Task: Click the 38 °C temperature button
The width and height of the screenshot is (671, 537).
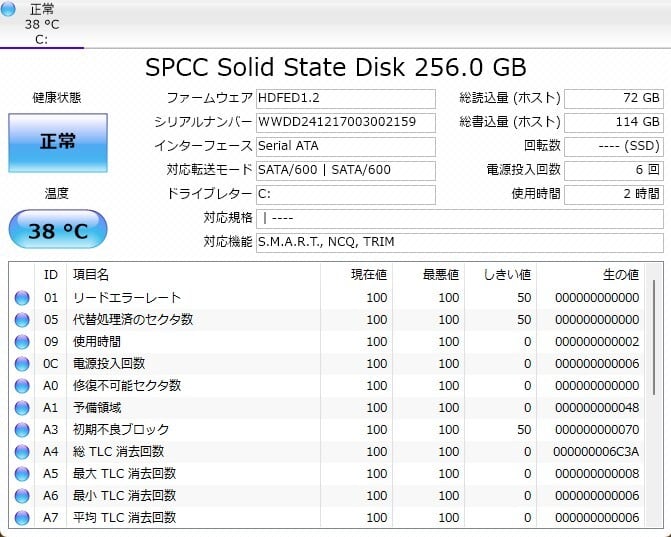Action: coord(58,231)
